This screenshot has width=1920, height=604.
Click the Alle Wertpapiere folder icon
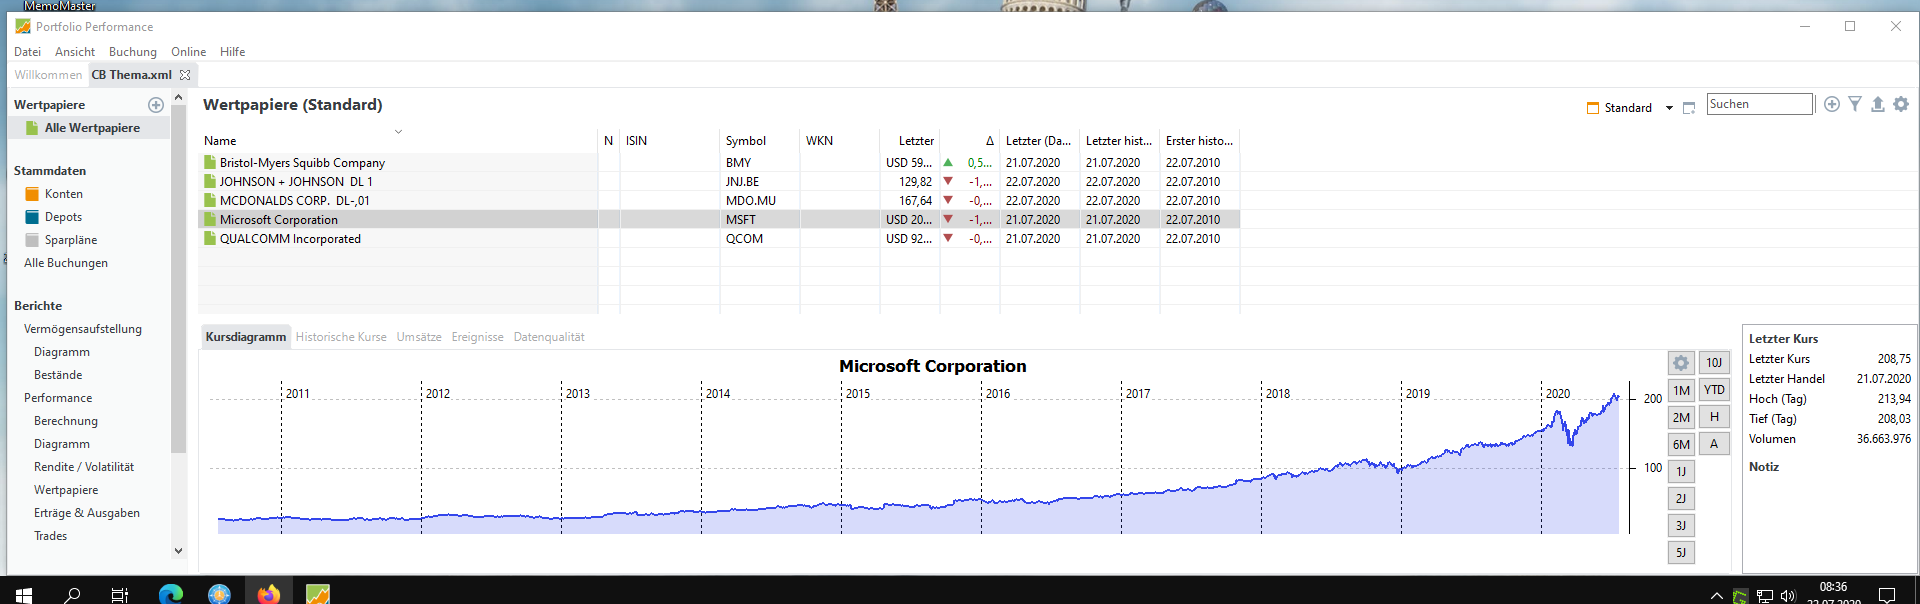32,128
